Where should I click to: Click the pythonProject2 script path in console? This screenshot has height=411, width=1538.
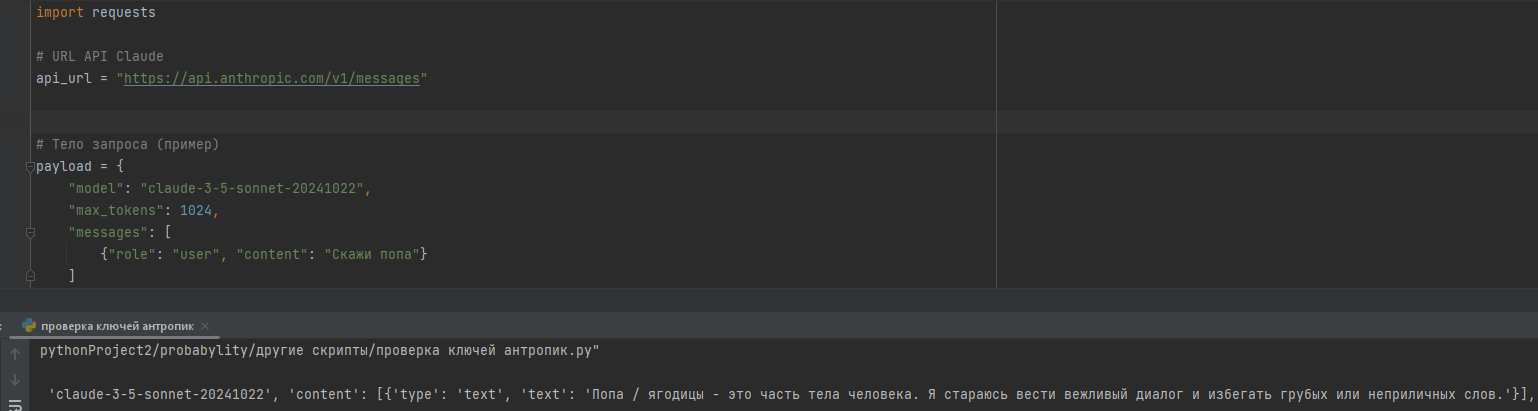click(x=319, y=352)
